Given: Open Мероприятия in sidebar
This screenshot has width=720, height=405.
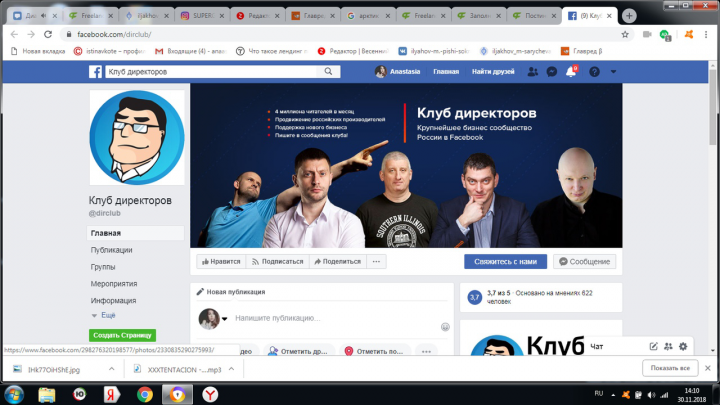Looking at the screenshot, I should [114, 284].
